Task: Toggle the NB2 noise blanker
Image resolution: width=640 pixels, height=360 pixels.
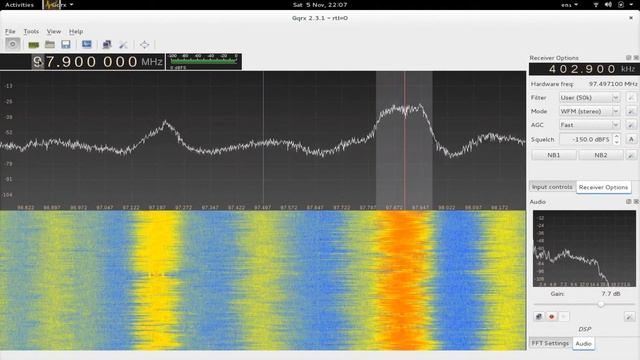Action: pos(601,155)
